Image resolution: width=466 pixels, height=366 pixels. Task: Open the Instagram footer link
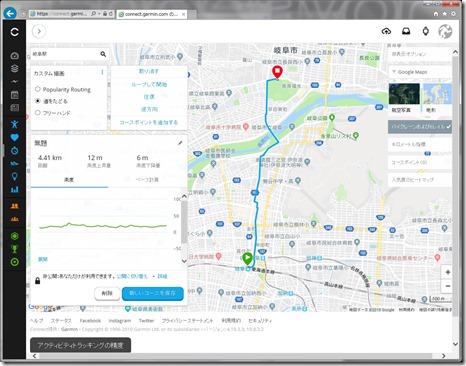120,321
